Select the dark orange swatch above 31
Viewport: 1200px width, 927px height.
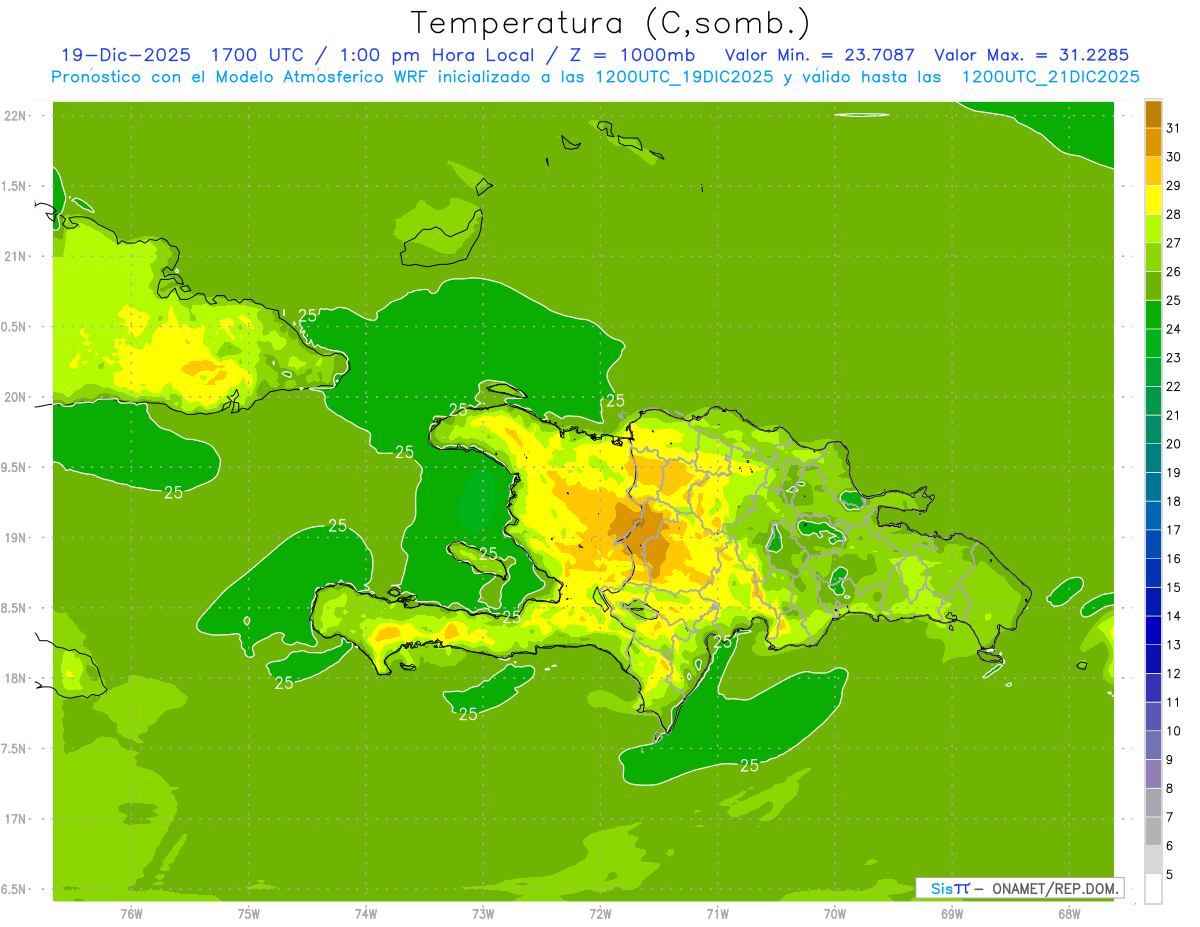pyautogui.click(x=1153, y=113)
